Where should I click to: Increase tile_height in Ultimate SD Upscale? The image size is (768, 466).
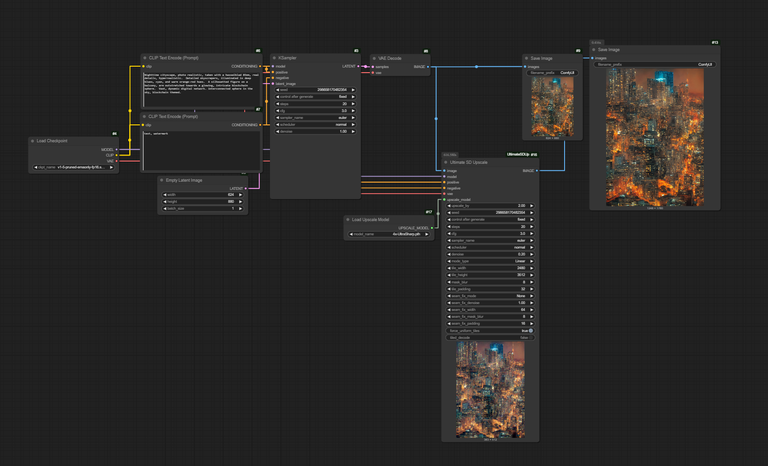click(531, 275)
